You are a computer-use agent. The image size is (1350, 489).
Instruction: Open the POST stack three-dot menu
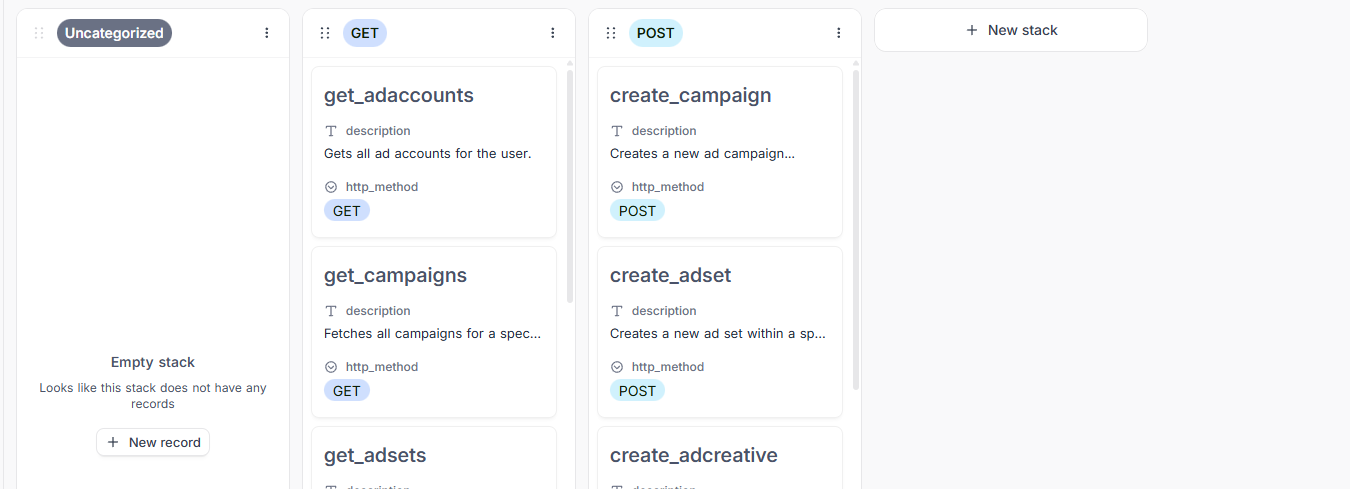point(838,33)
